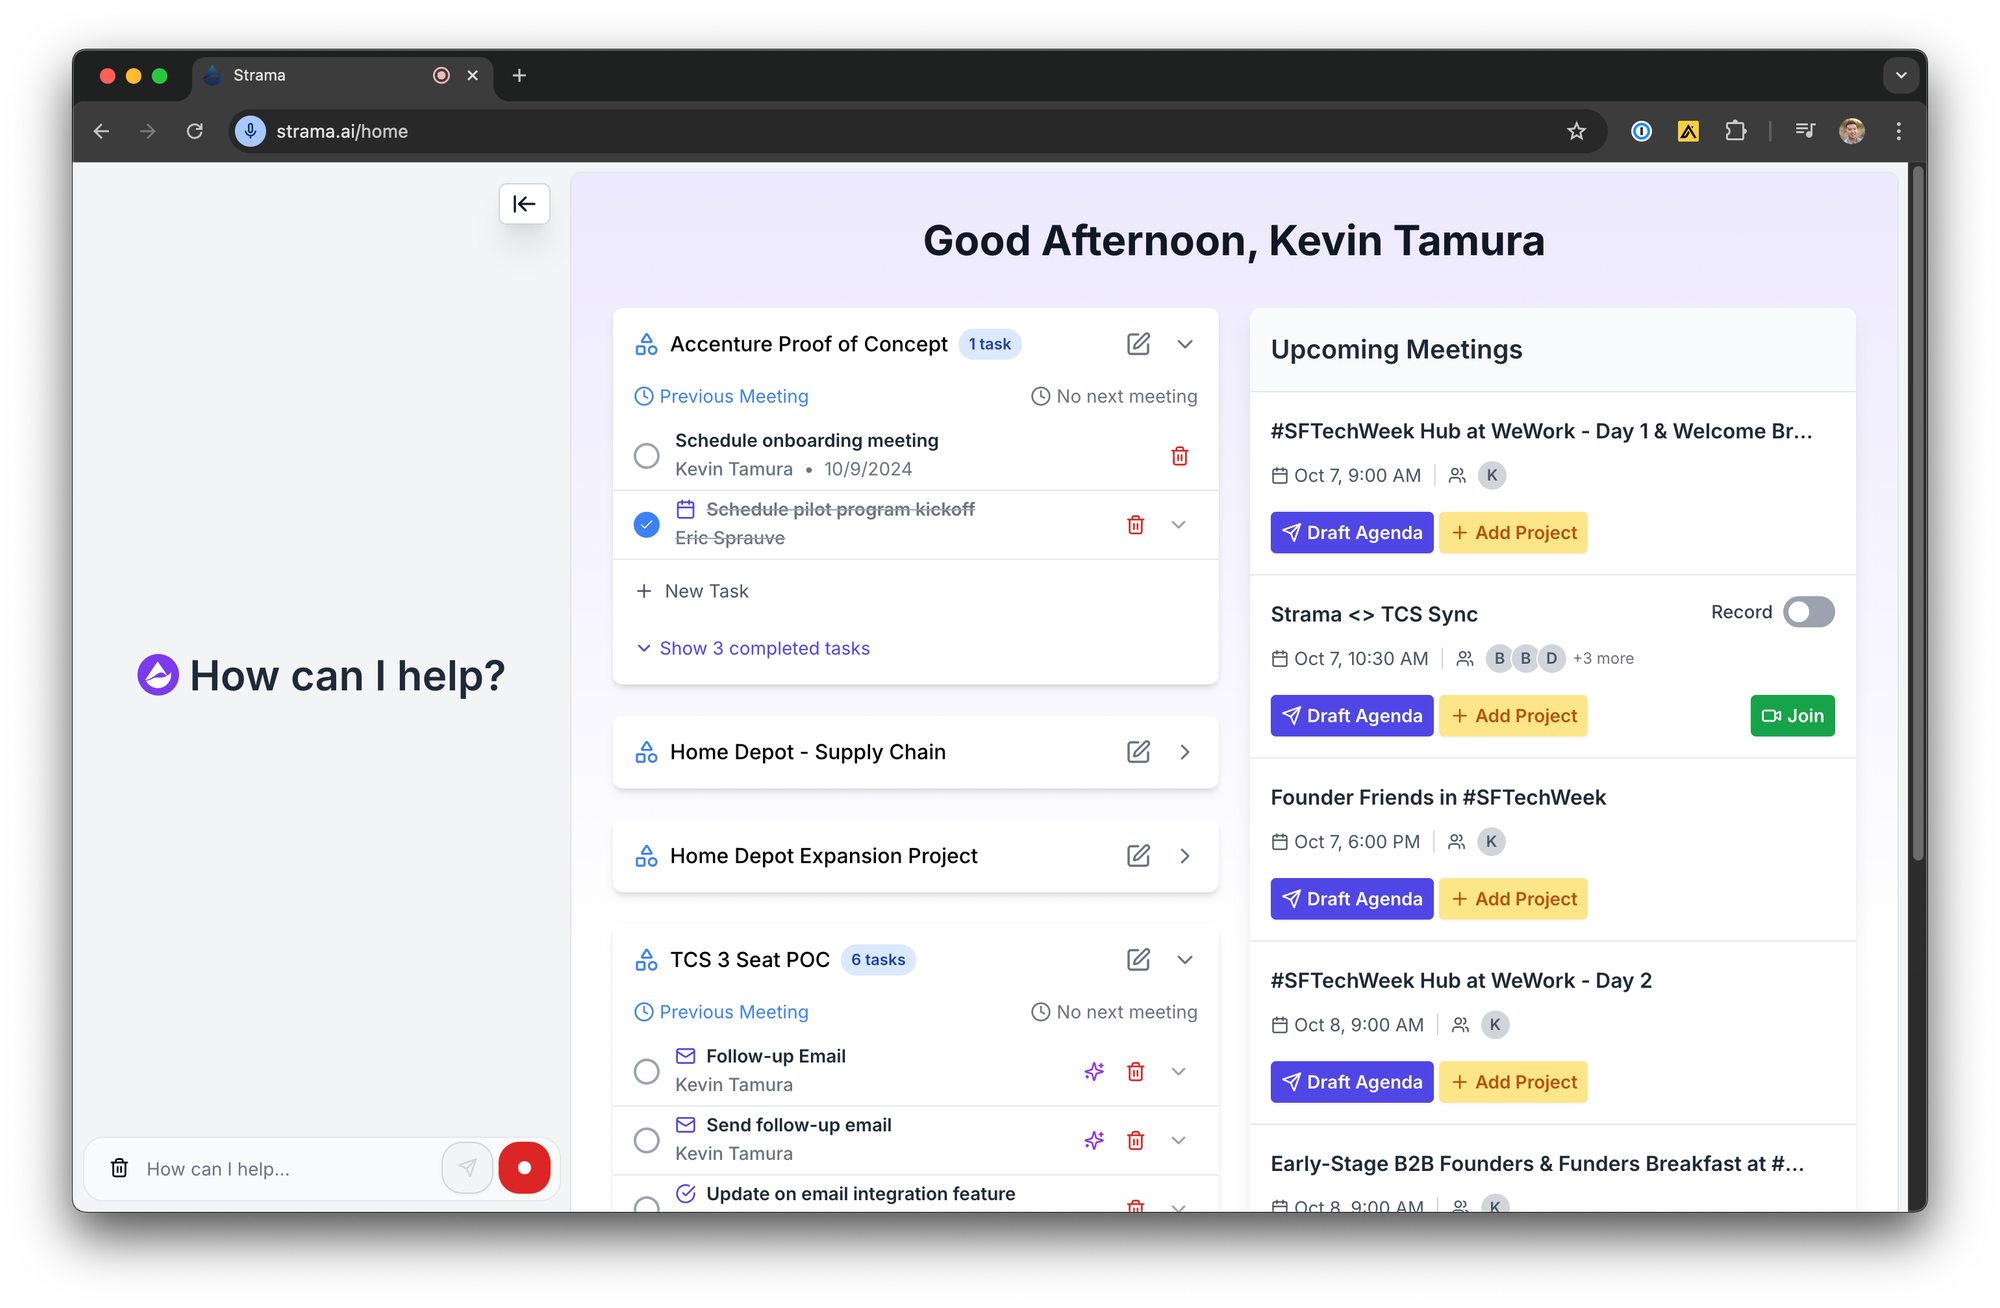Expand Home Depot - Supply Chain project
2000x1308 pixels.
(1184, 752)
